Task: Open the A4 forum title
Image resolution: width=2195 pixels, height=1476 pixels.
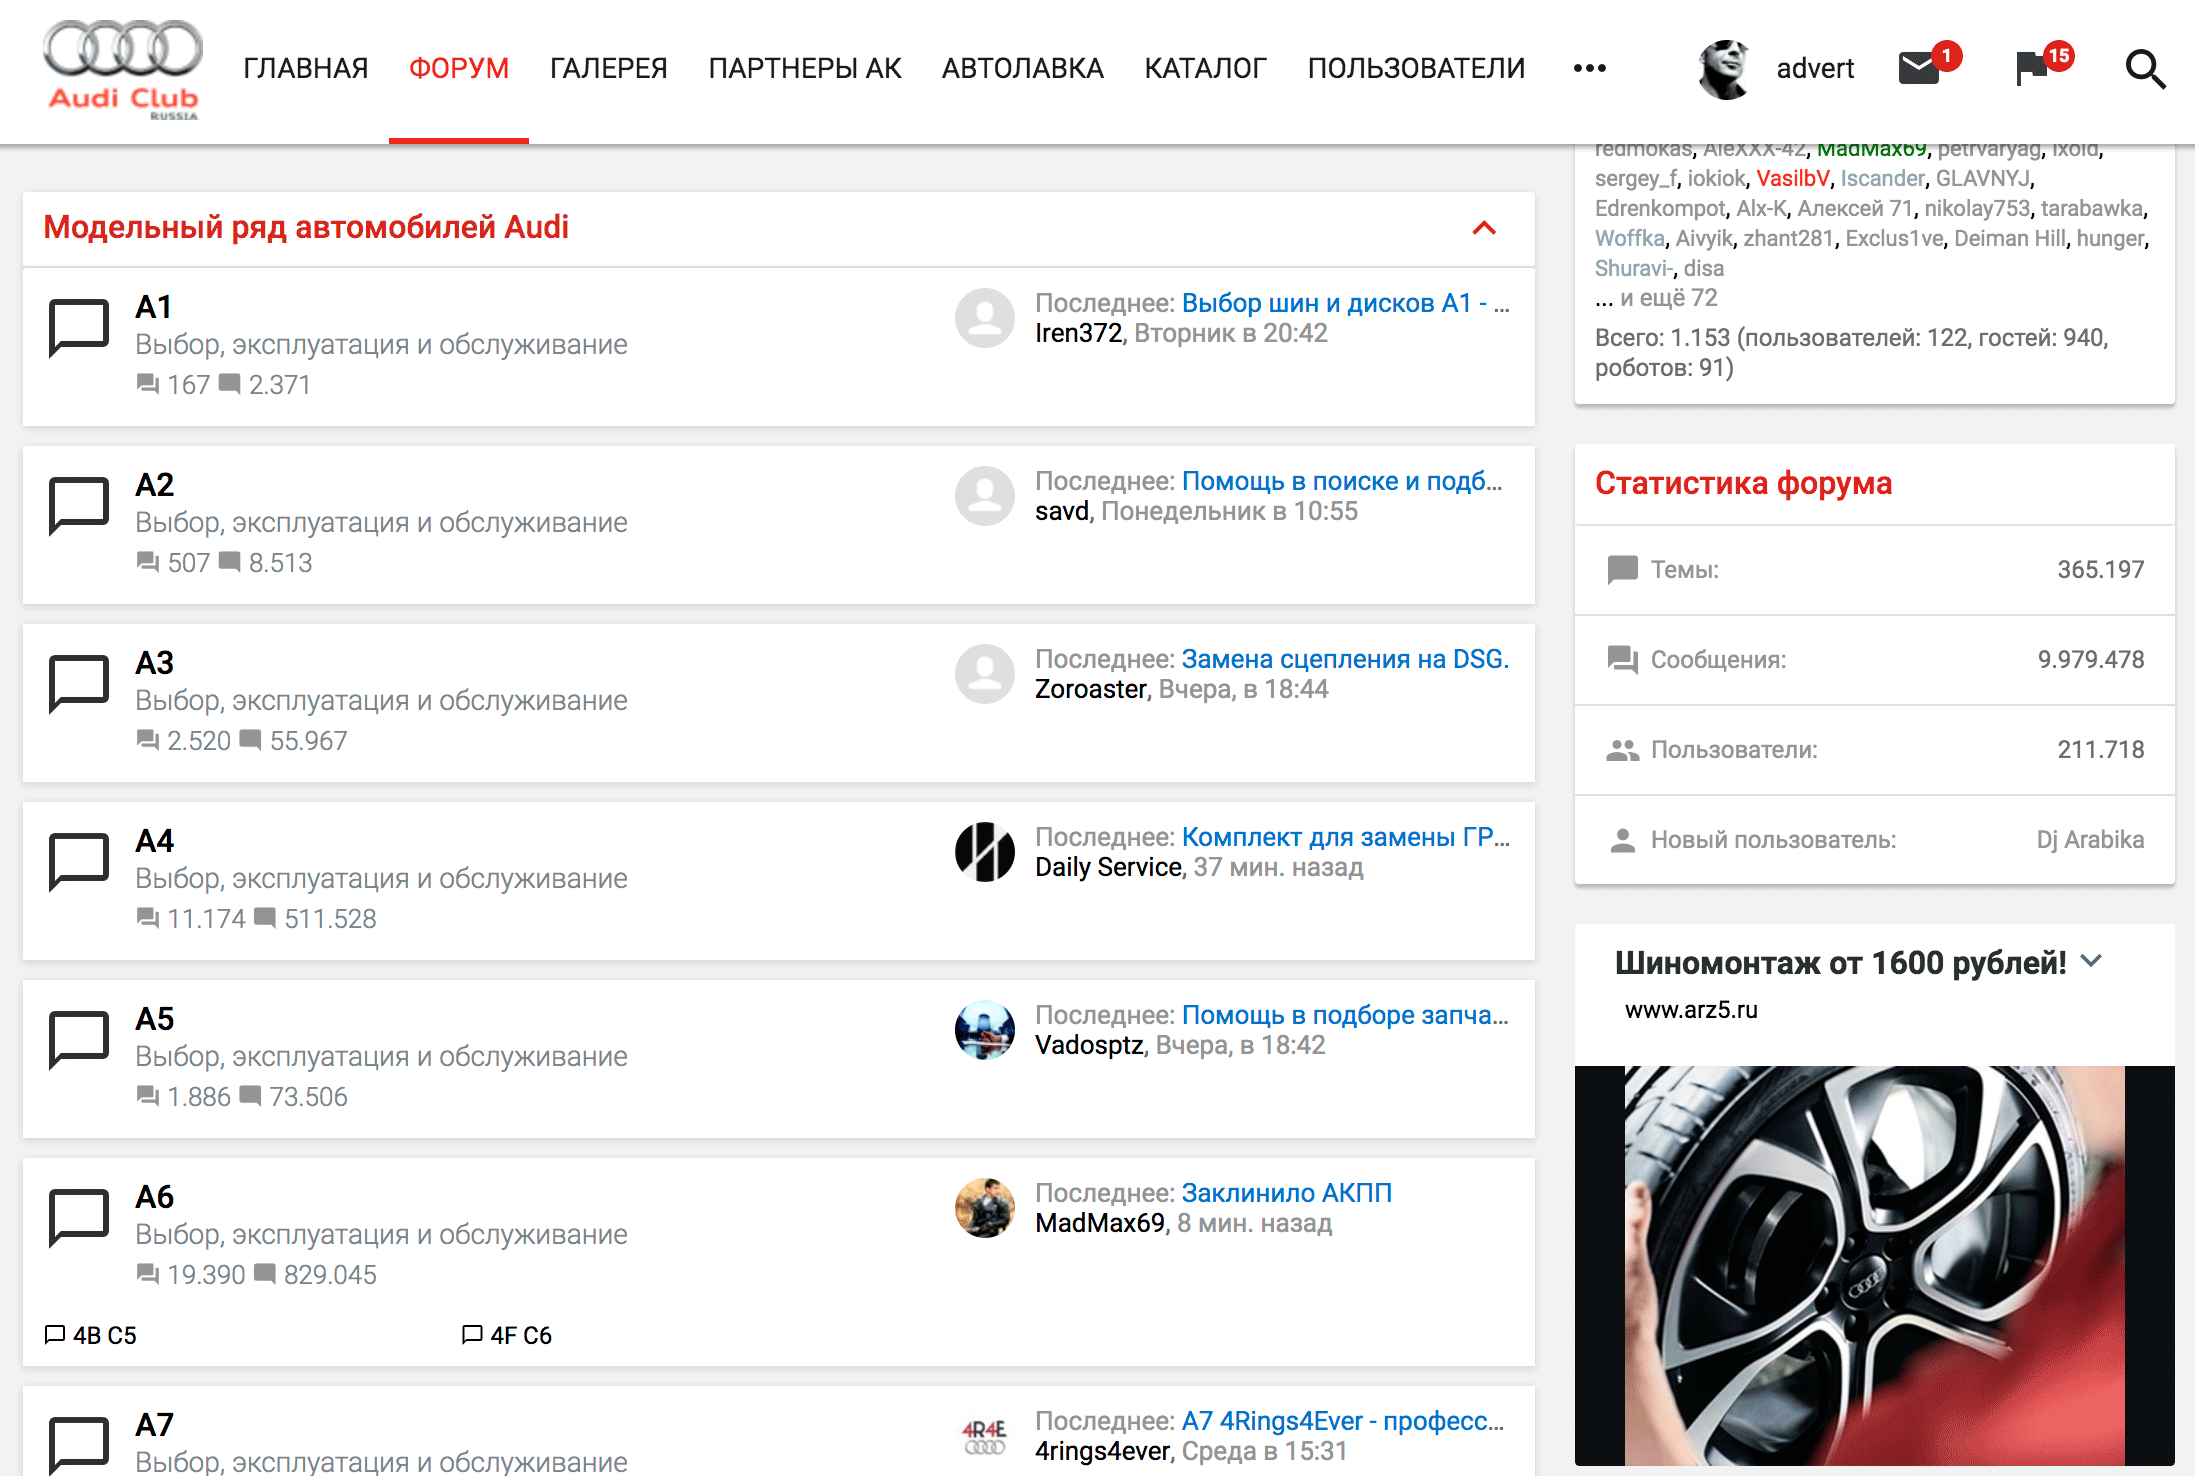Action: (155, 841)
